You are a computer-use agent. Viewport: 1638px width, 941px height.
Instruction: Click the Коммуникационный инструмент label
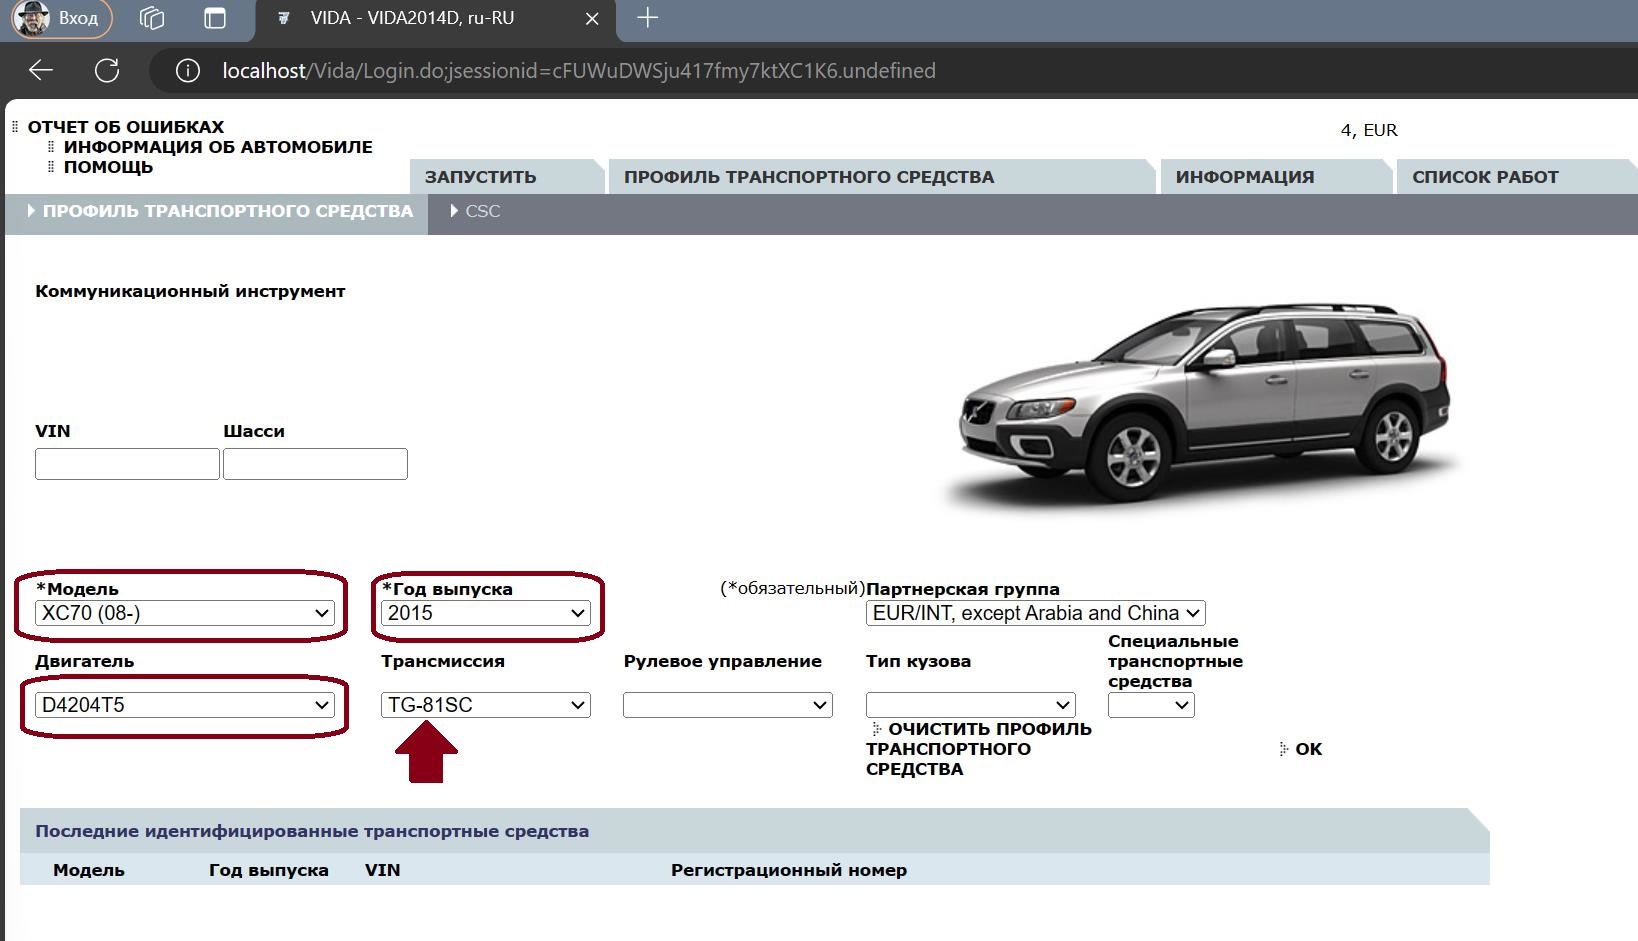tap(190, 291)
